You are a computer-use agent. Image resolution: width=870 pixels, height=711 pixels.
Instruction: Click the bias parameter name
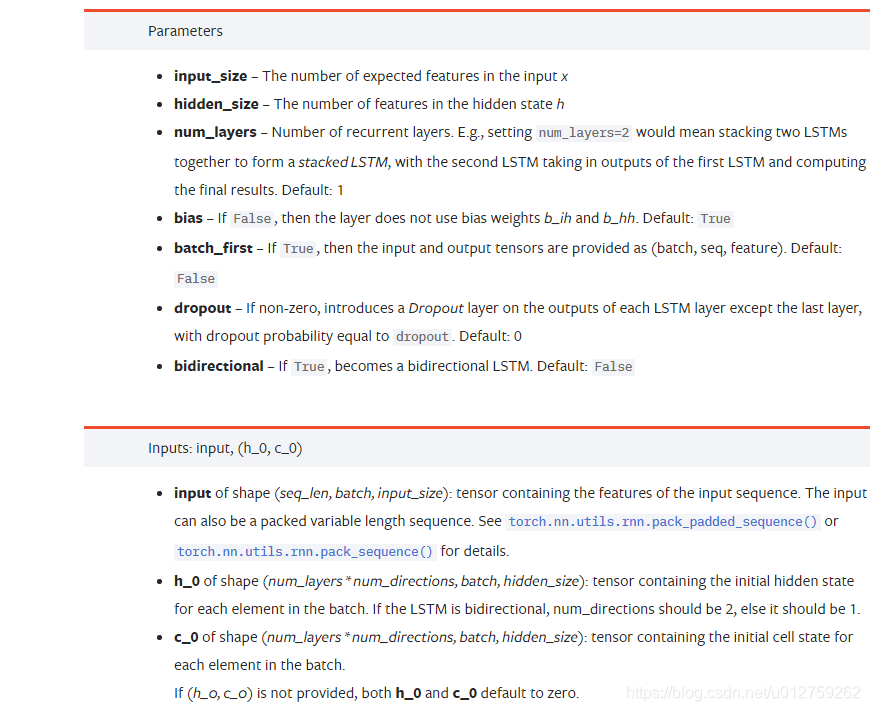(x=188, y=218)
